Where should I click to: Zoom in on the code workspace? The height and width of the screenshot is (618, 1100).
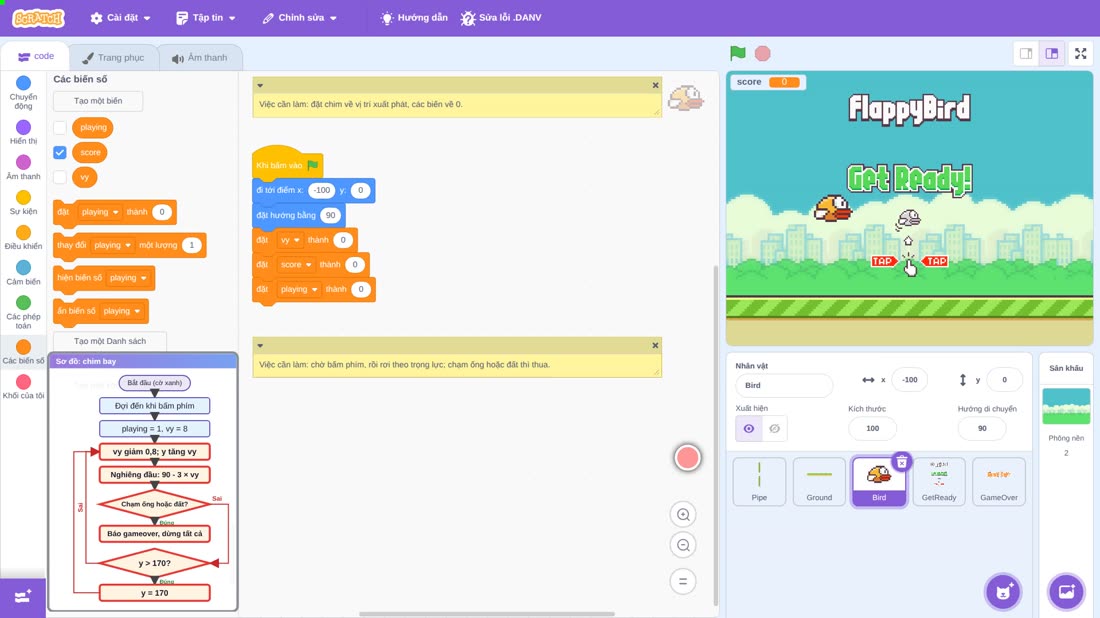[x=683, y=514]
